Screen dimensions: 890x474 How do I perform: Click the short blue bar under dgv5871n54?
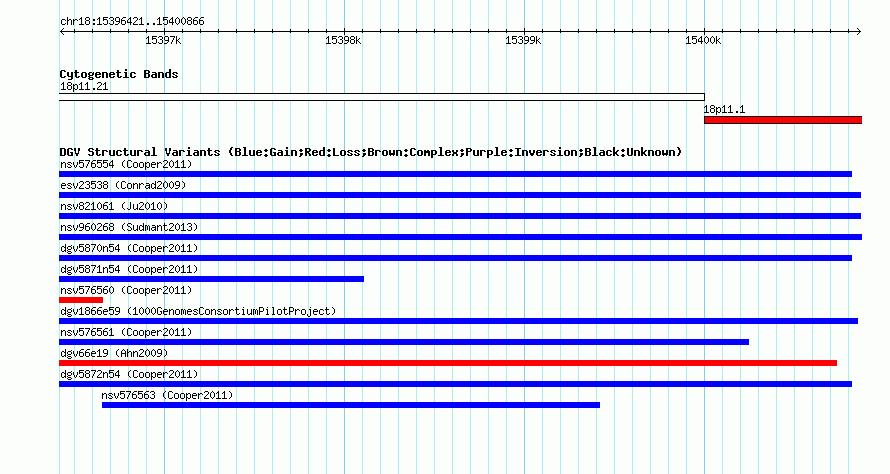coord(211,279)
